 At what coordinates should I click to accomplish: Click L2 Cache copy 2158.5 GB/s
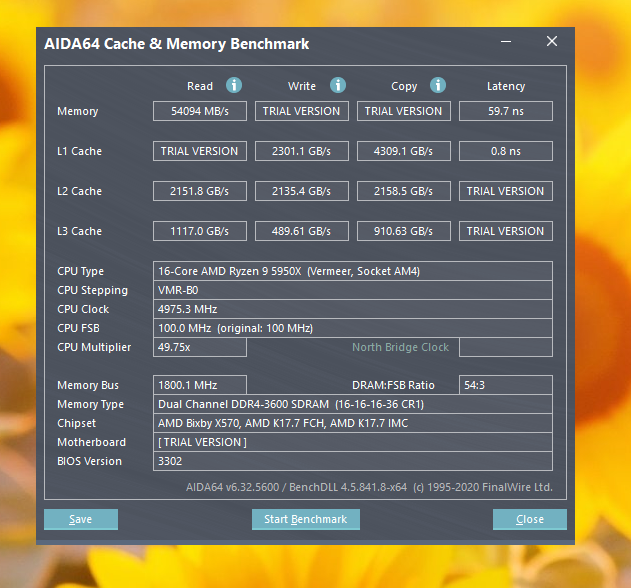coord(404,191)
